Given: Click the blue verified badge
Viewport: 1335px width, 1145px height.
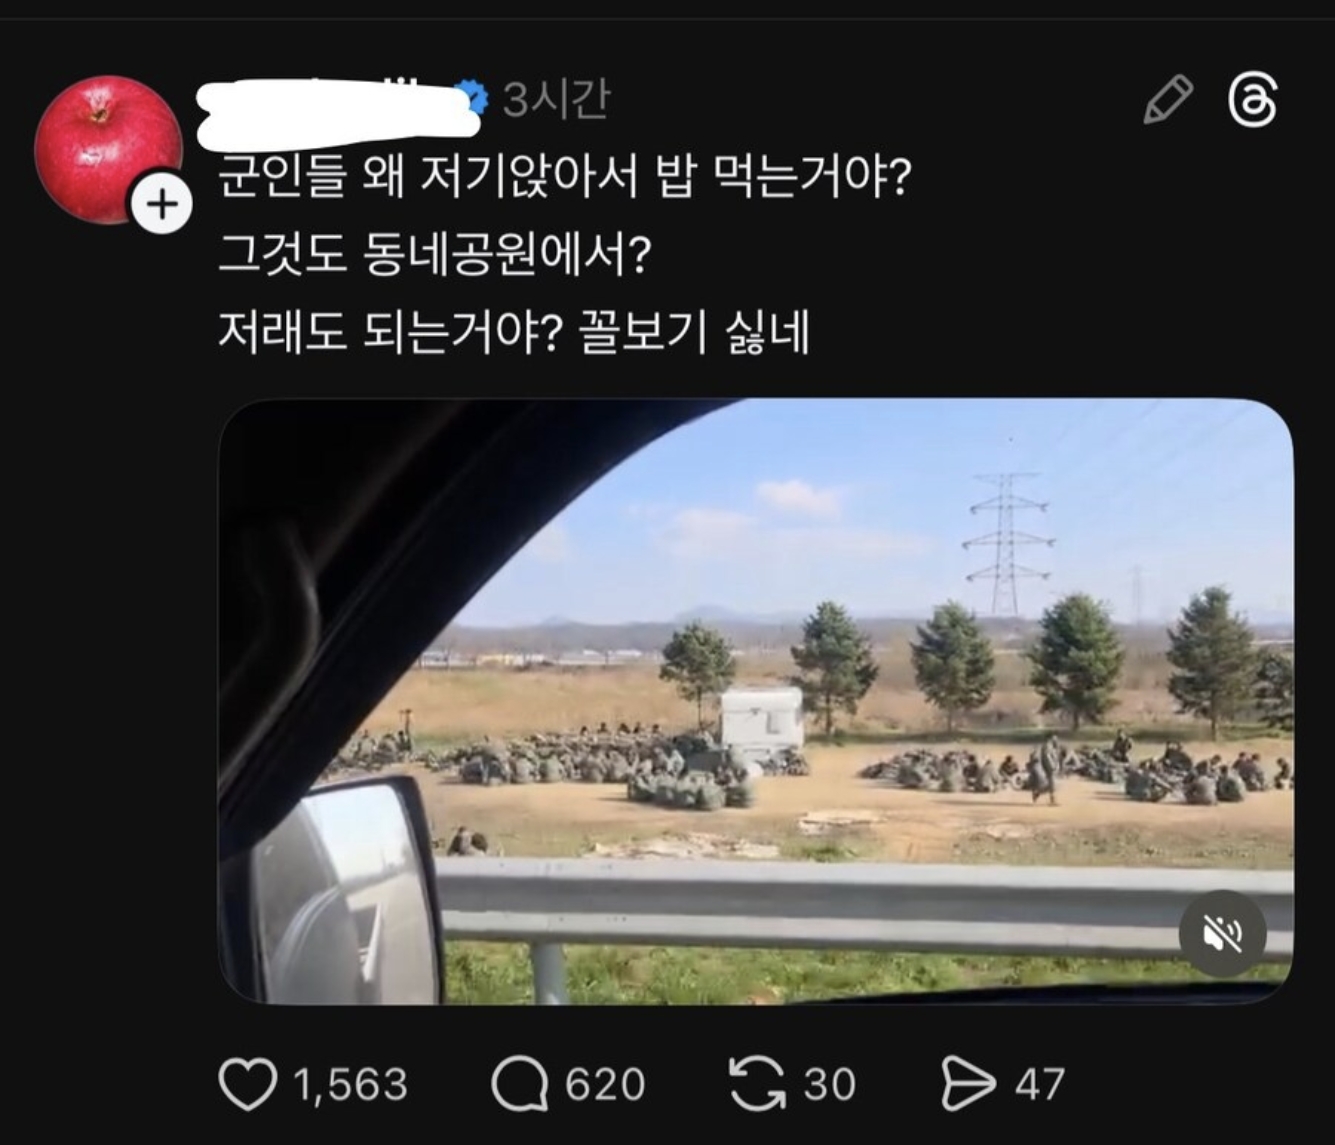Looking at the screenshot, I should (474, 98).
